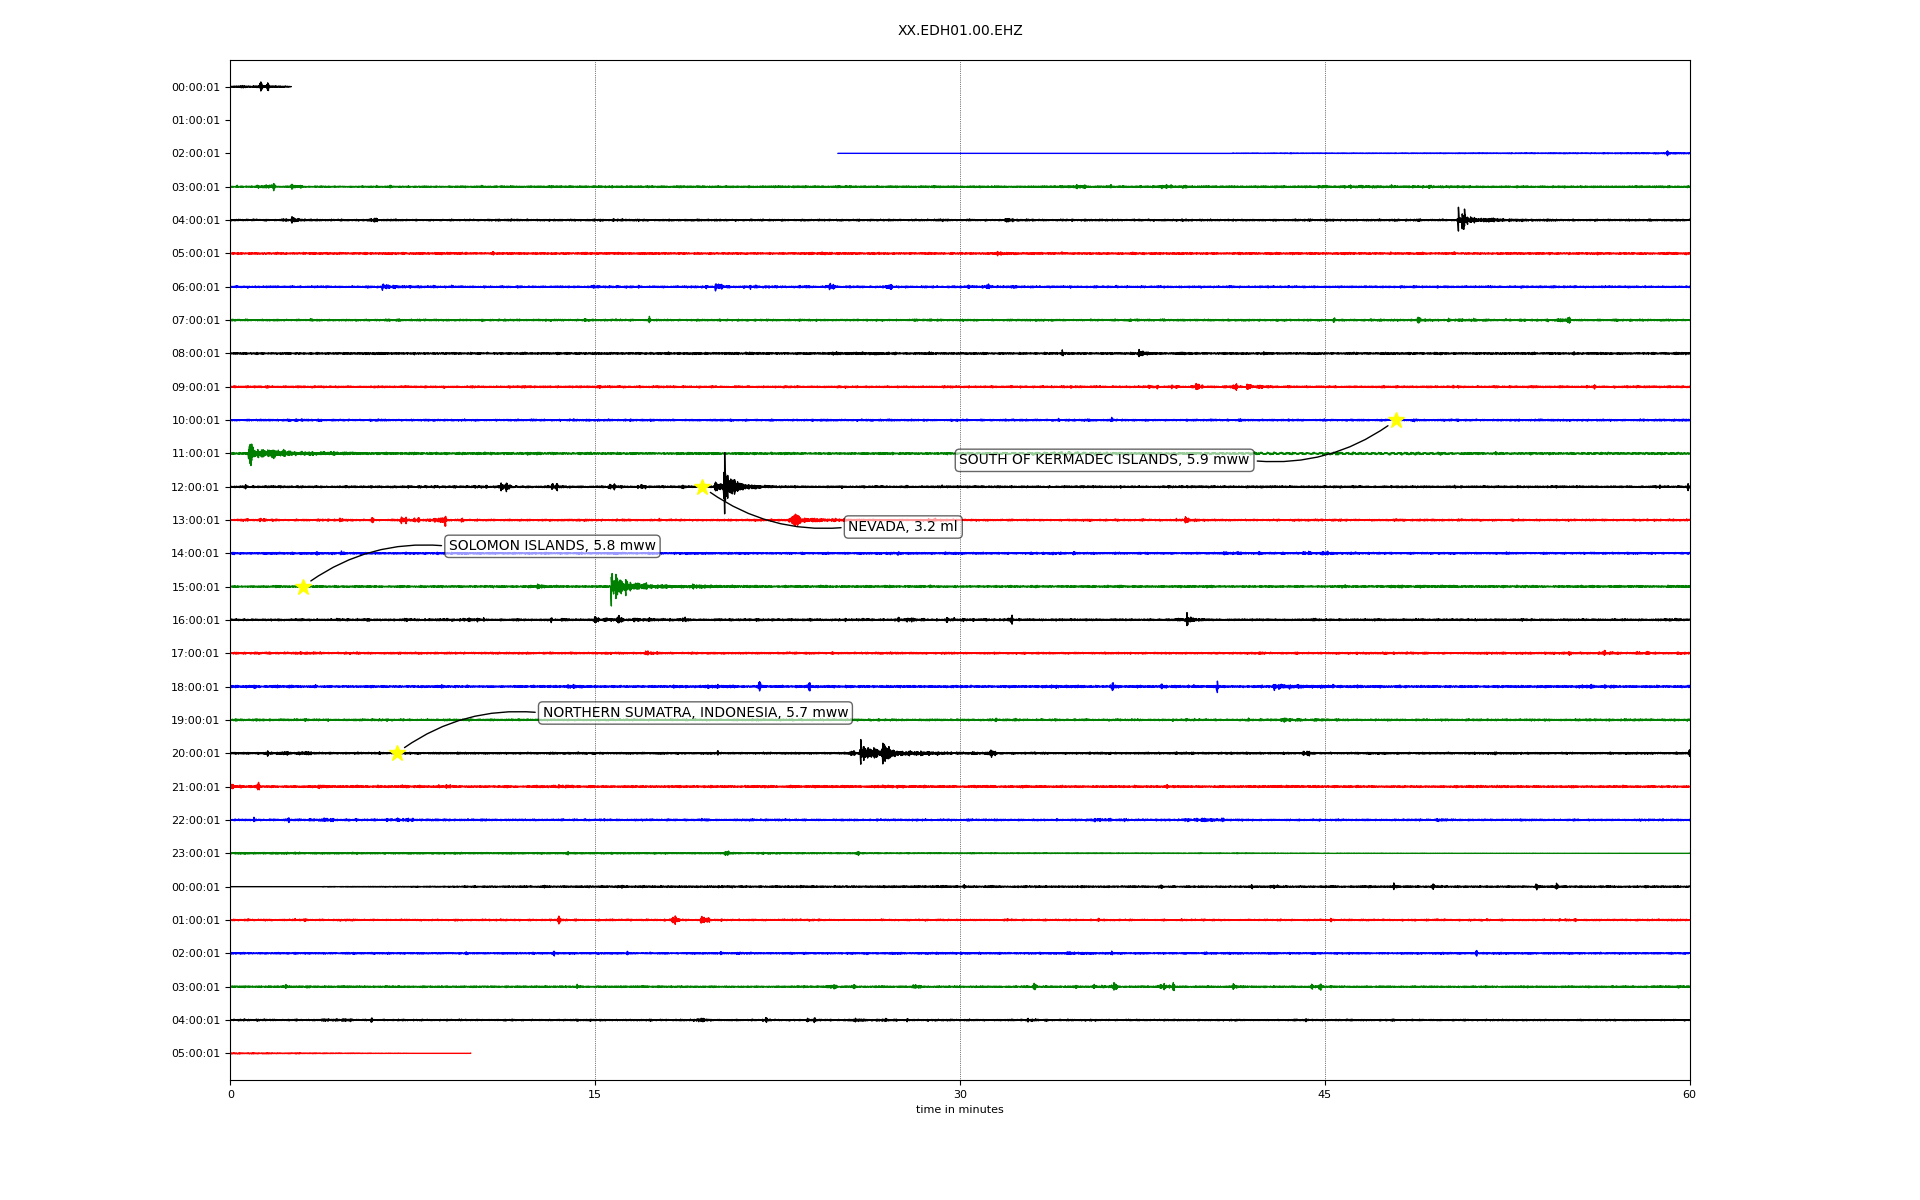
Task: Click the 45 tick on the time axis
Action: (1325, 1094)
